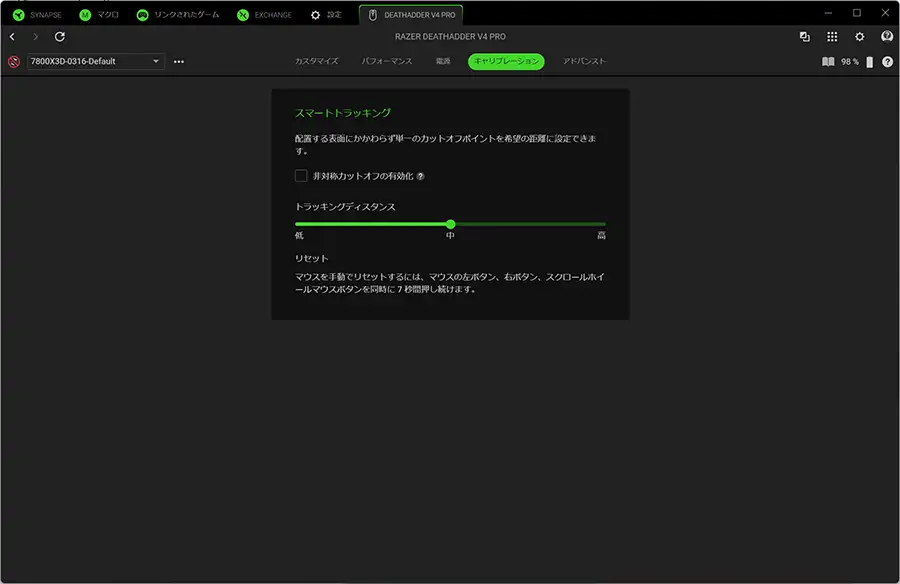Refresh the page with the reload icon
900x584 pixels.
[60, 37]
